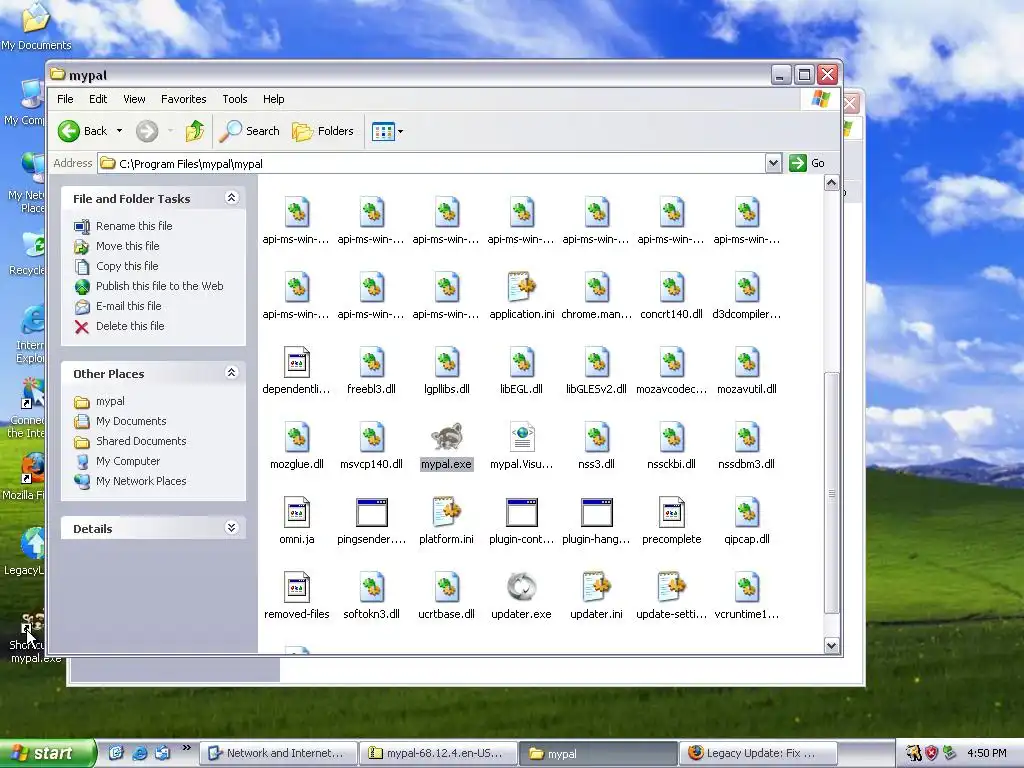Select the updater.ini file icon
The width and height of the screenshot is (1024, 768).
596,587
